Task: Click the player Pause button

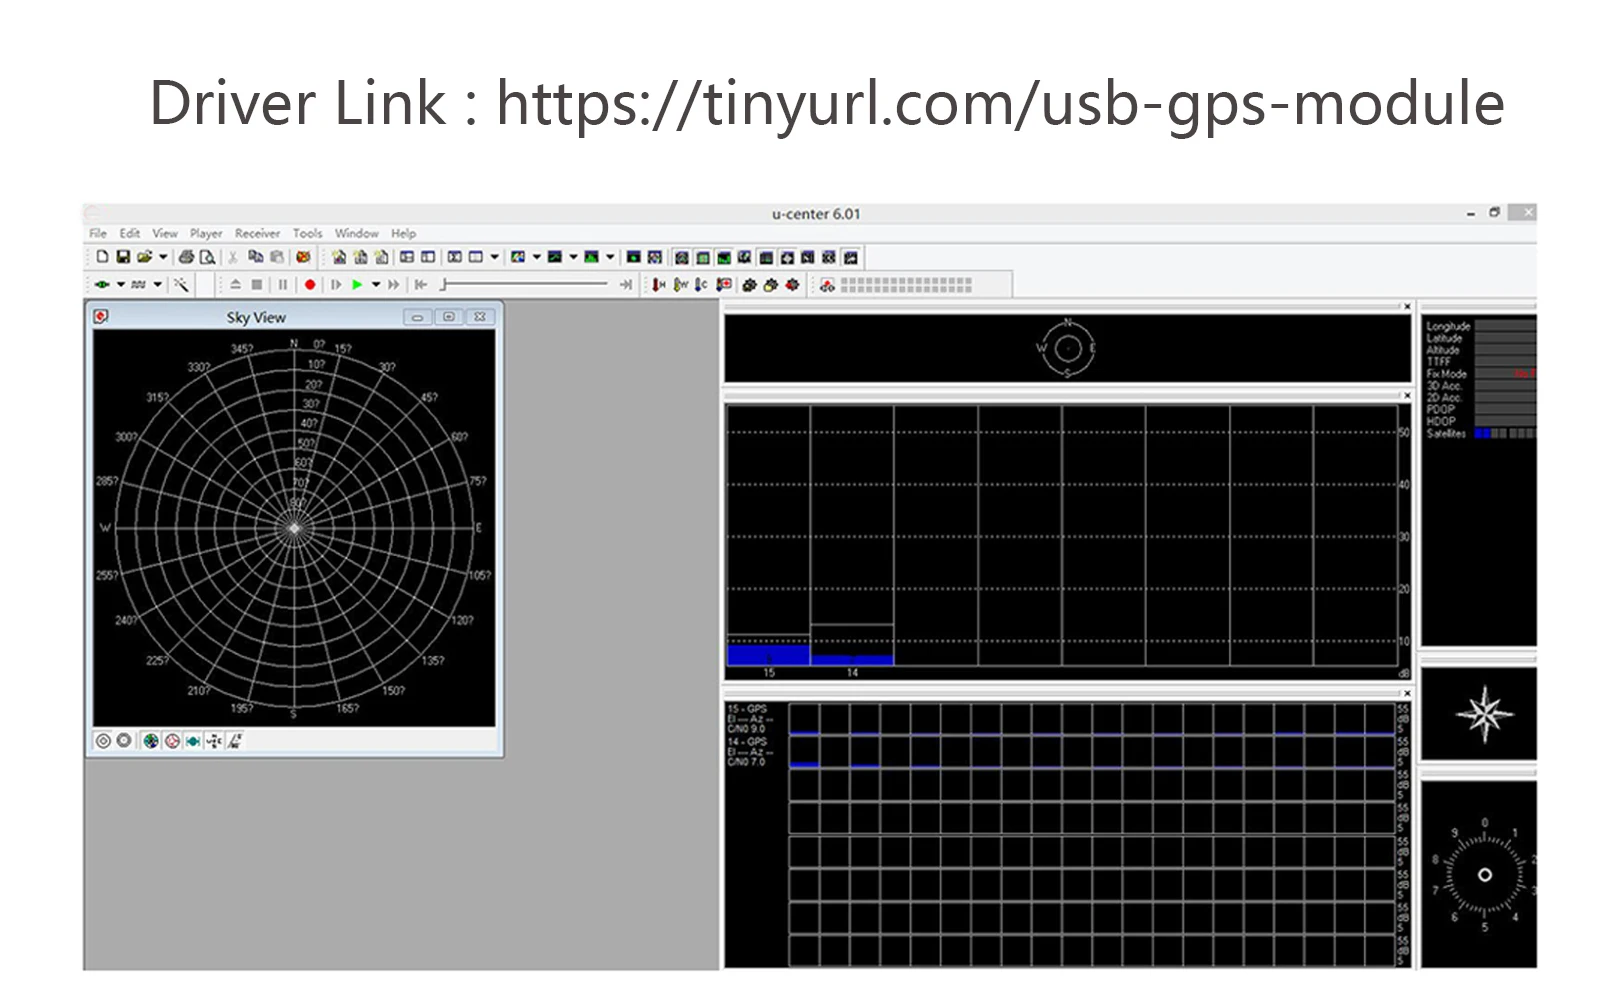Action: tap(283, 285)
